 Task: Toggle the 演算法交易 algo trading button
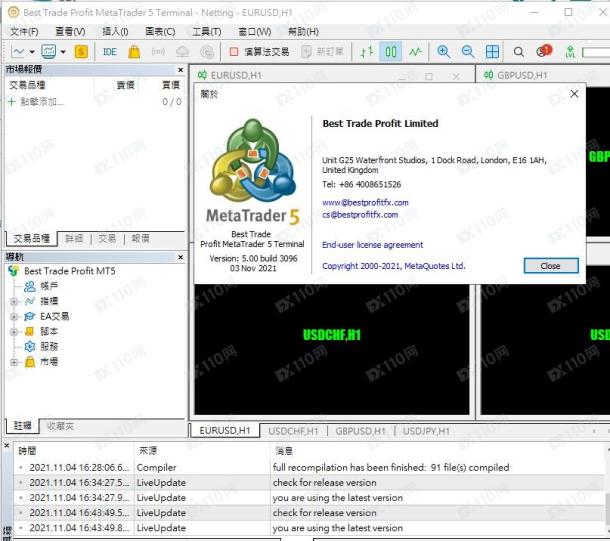click(259, 52)
